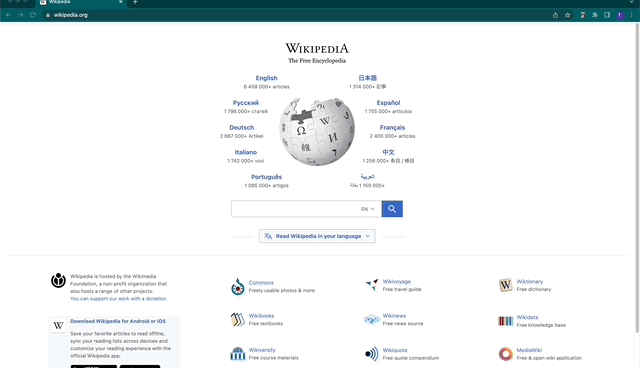This screenshot has height=368, width=640.
Task: Open the Français Wikipedia link
Action: coord(392,128)
